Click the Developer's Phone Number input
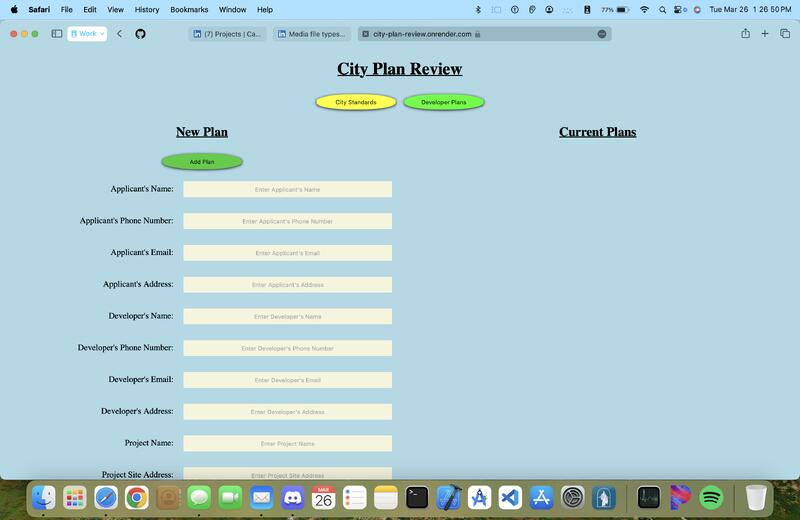This screenshot has width=800, height=520. point(288,348)
